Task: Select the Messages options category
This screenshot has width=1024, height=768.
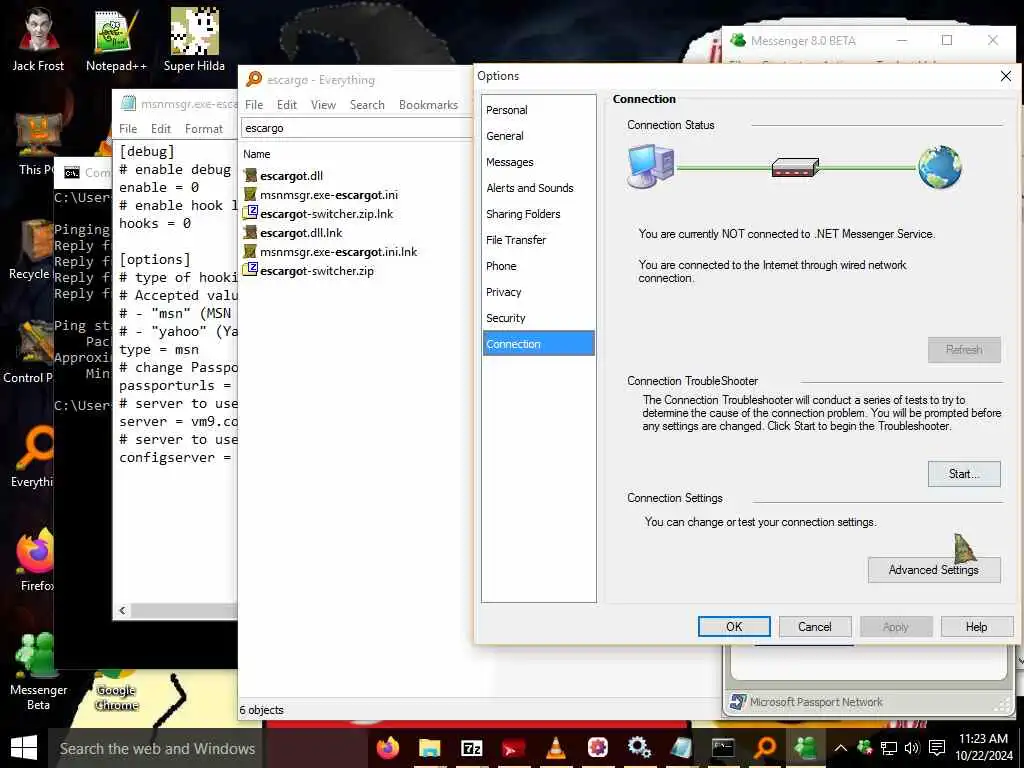Action: pyautogui.click(x=539, y=162)
